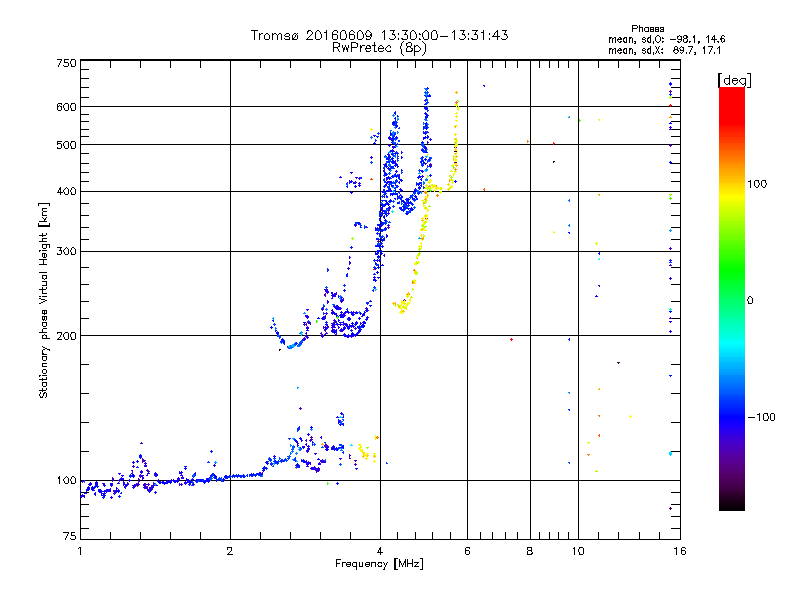Select the "mean, sd,X: 89.7, 17.1" line

pyautogui.click(x=664, y=51)
